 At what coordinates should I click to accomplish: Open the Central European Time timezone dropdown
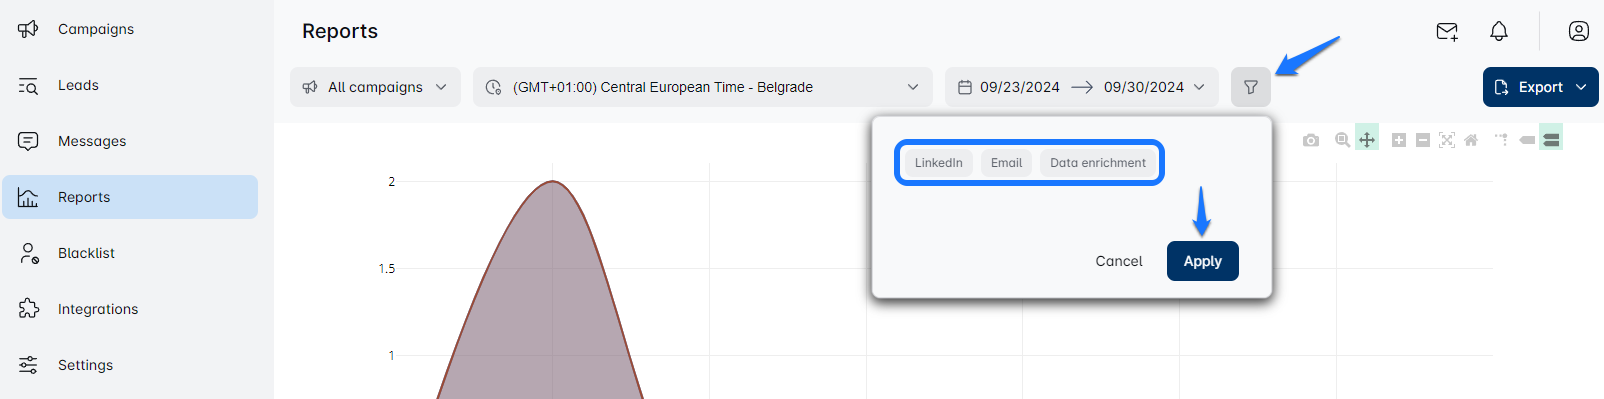pos(703,87)
